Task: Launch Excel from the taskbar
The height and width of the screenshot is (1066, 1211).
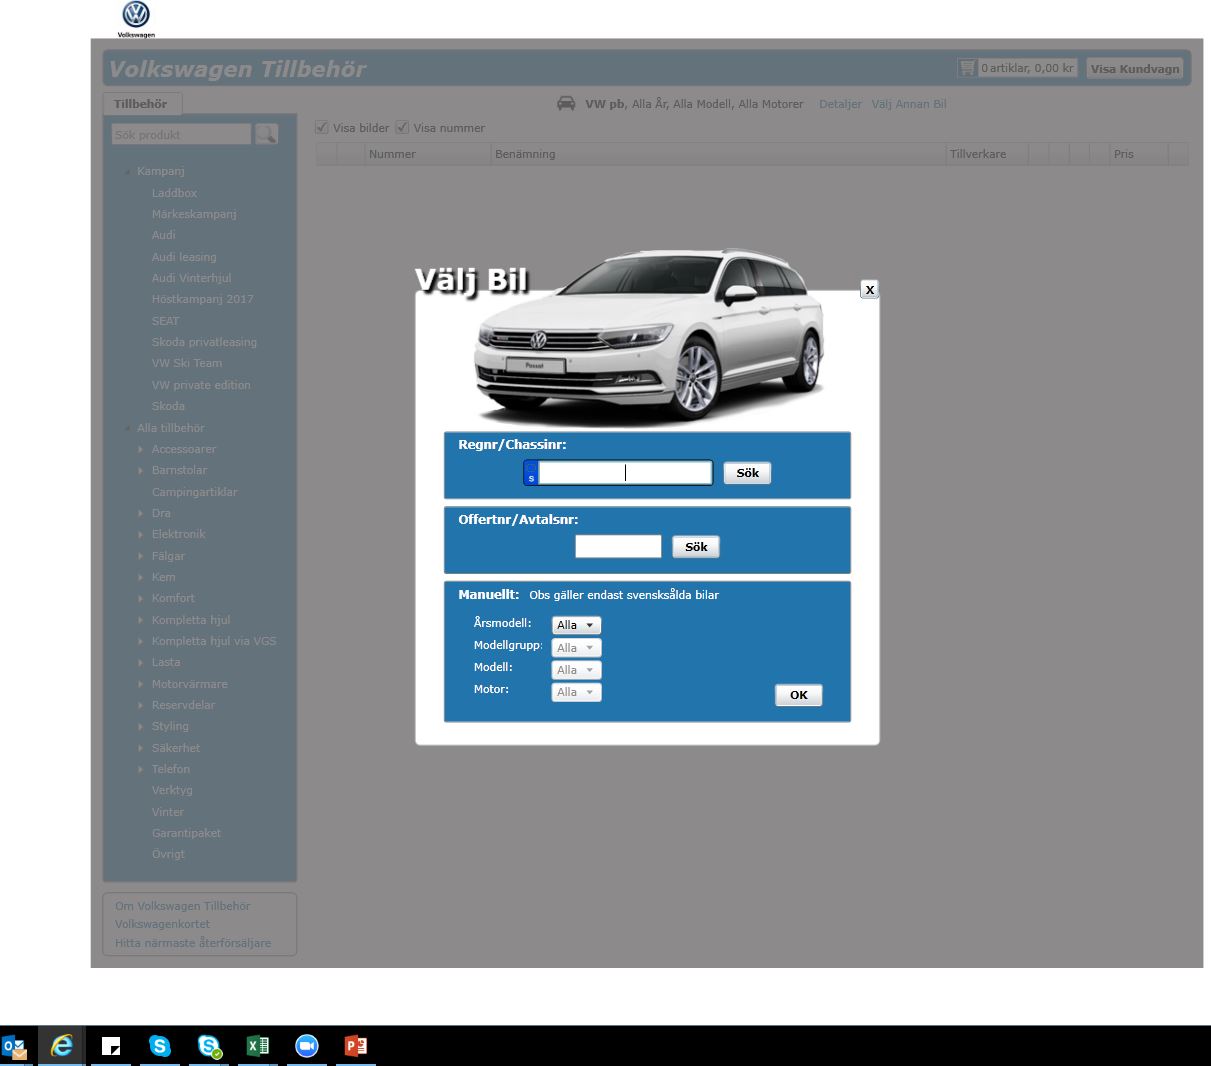Action: pyautogui.click(x=257, y=1046)
